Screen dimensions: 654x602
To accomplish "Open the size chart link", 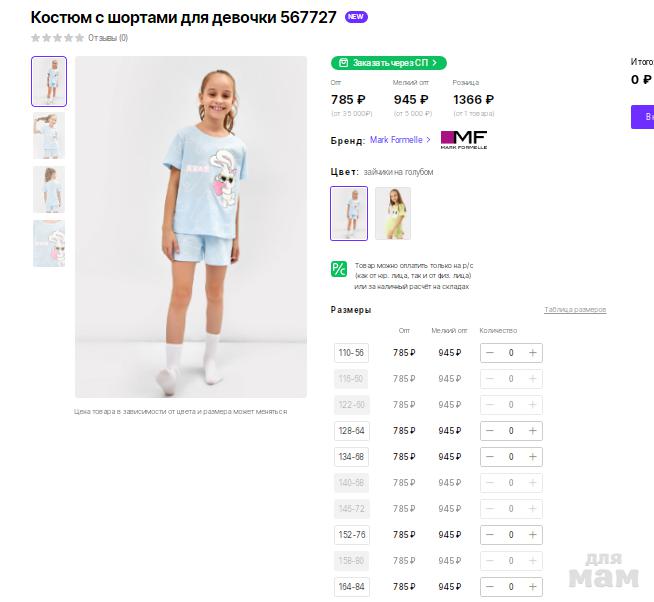I will [x=575, y=310].
